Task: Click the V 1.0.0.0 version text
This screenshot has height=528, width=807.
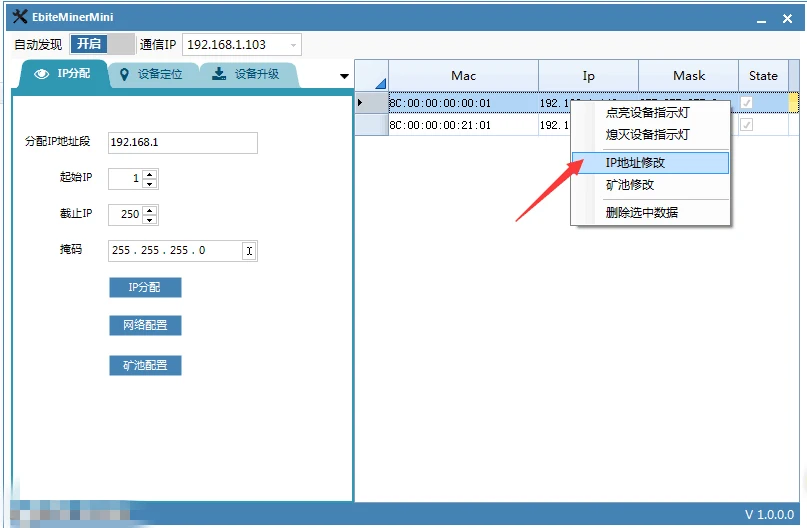Action: click(769, 514)
